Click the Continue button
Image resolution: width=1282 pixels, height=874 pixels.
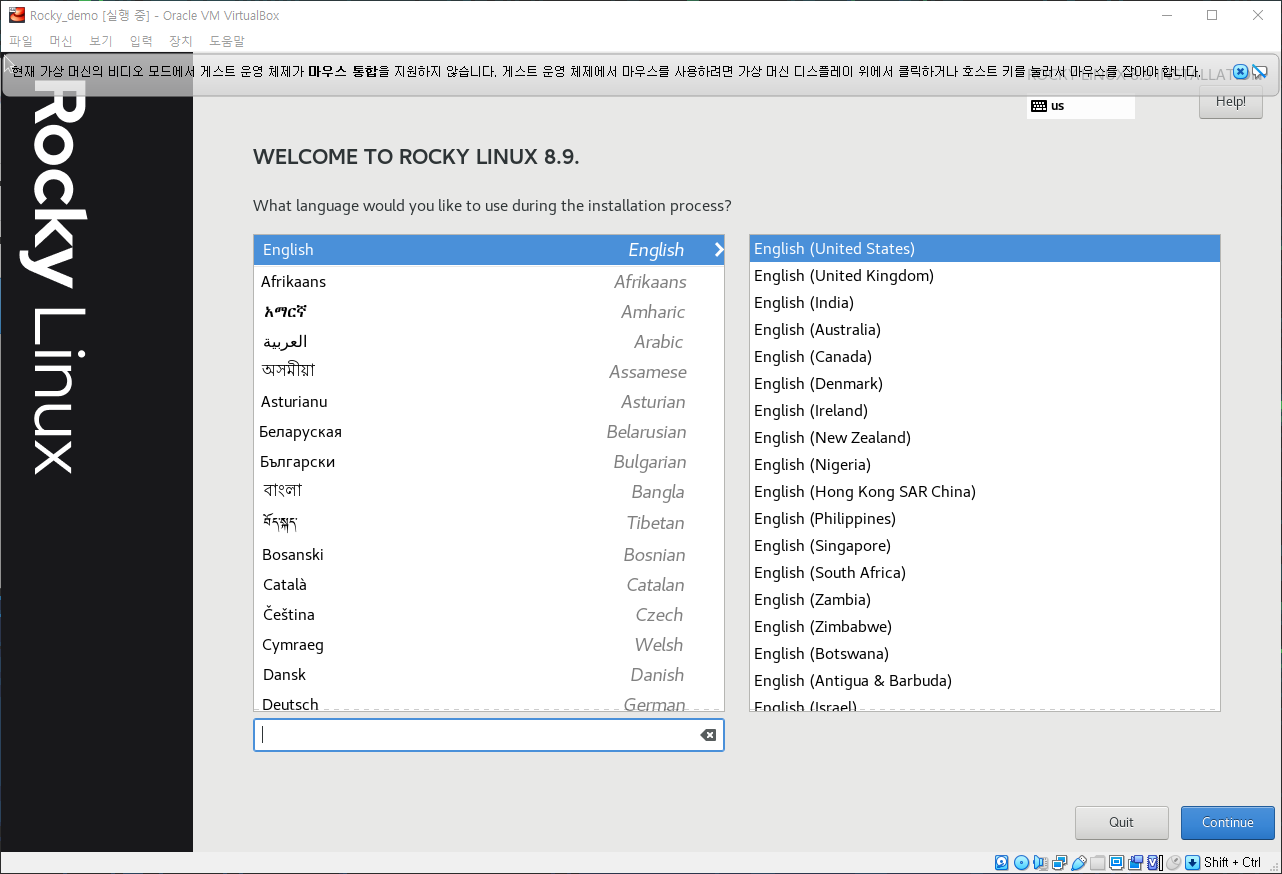(1228, 823)
